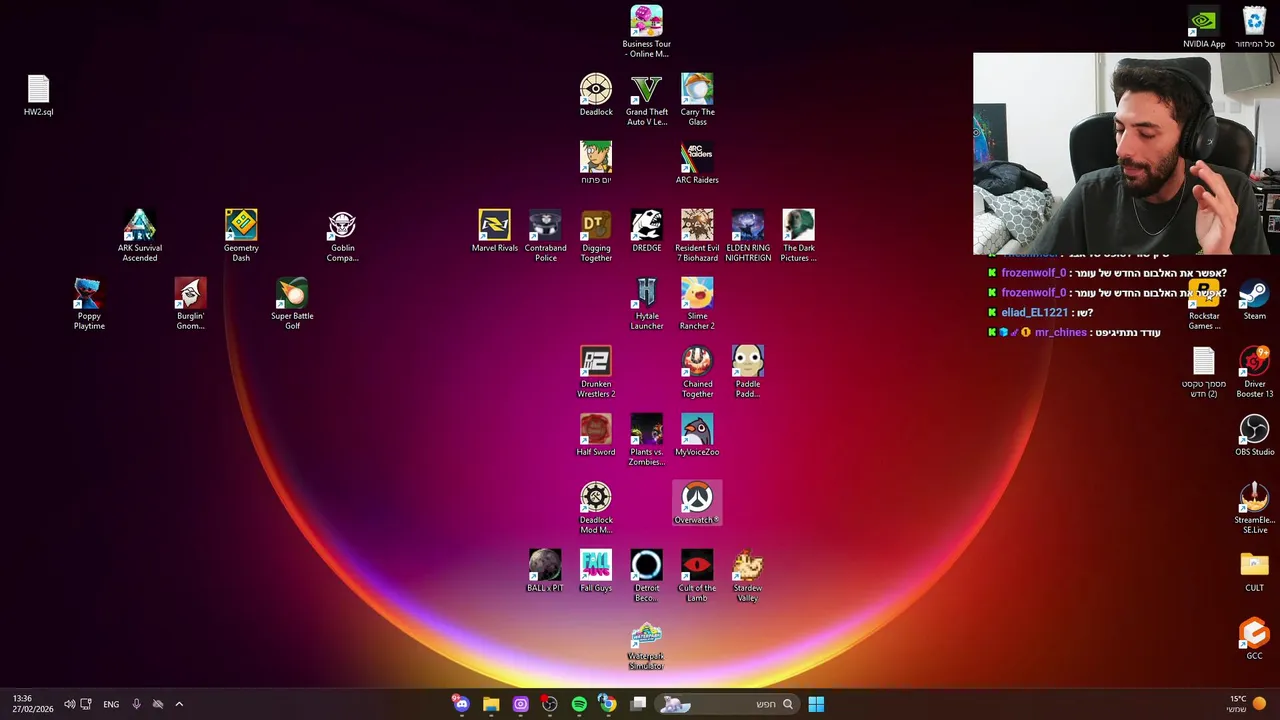
Task: Open the Business Tour Online desktop icon
Action: pyautogui.click(x=646, y=31)
